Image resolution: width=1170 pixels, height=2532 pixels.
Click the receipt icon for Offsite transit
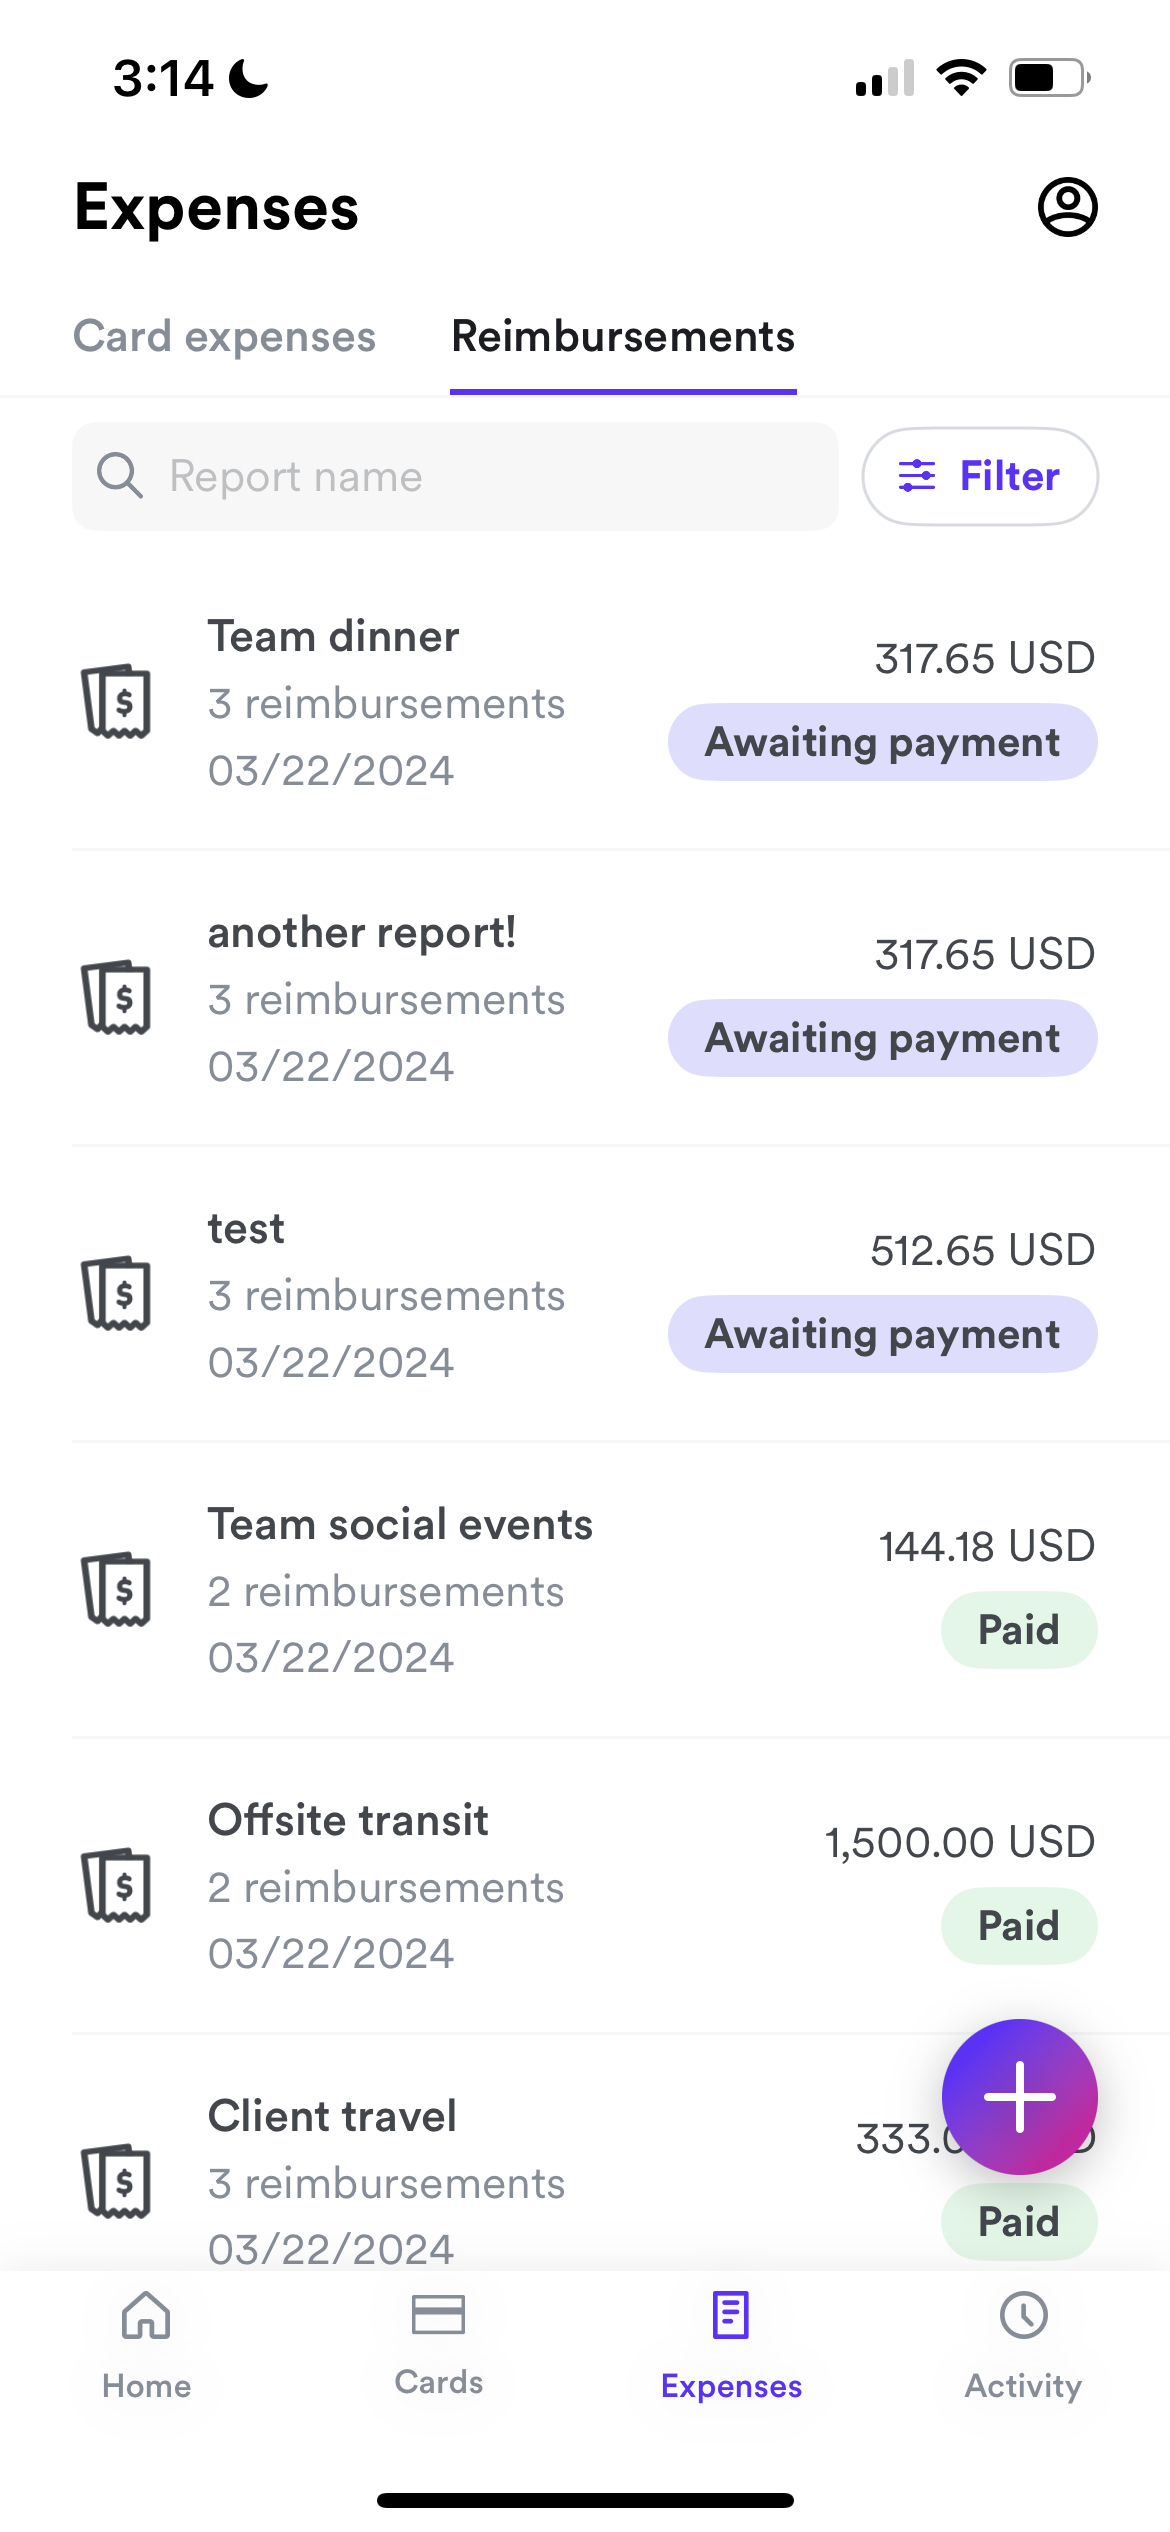[x=116, y=1885]
